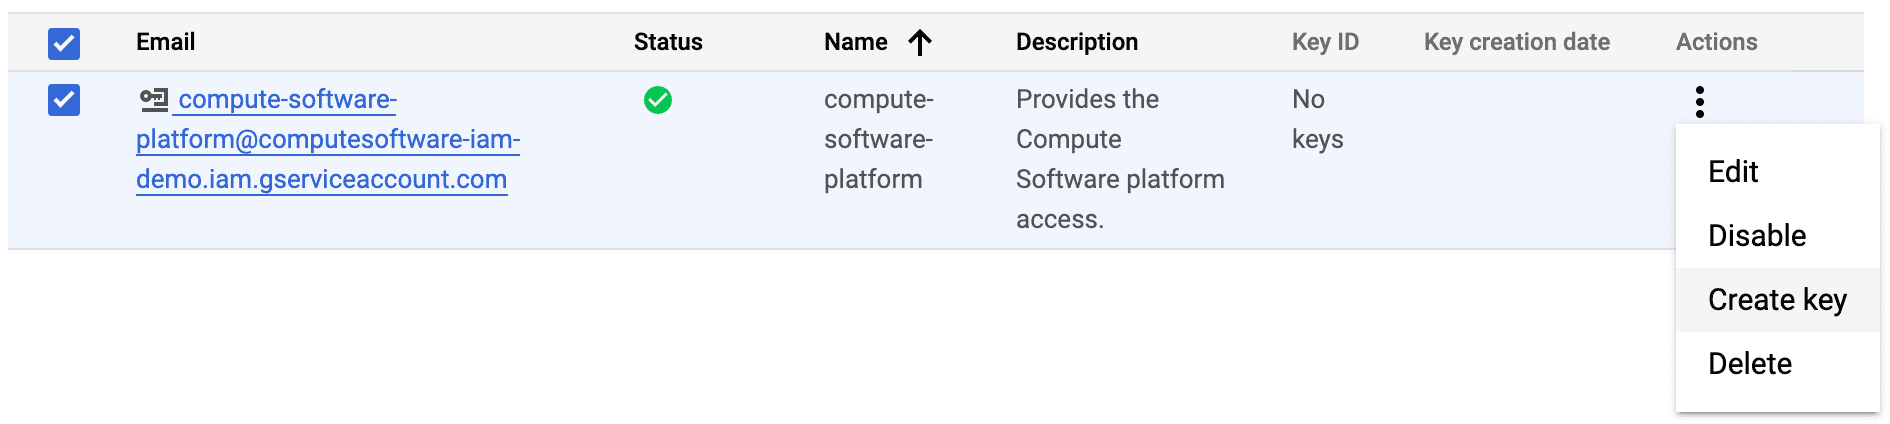The width and height of the screenshot is (1890, 424).
Task: Uncheck the compute-software-platform row checkbox
Action: click(64, 100)
